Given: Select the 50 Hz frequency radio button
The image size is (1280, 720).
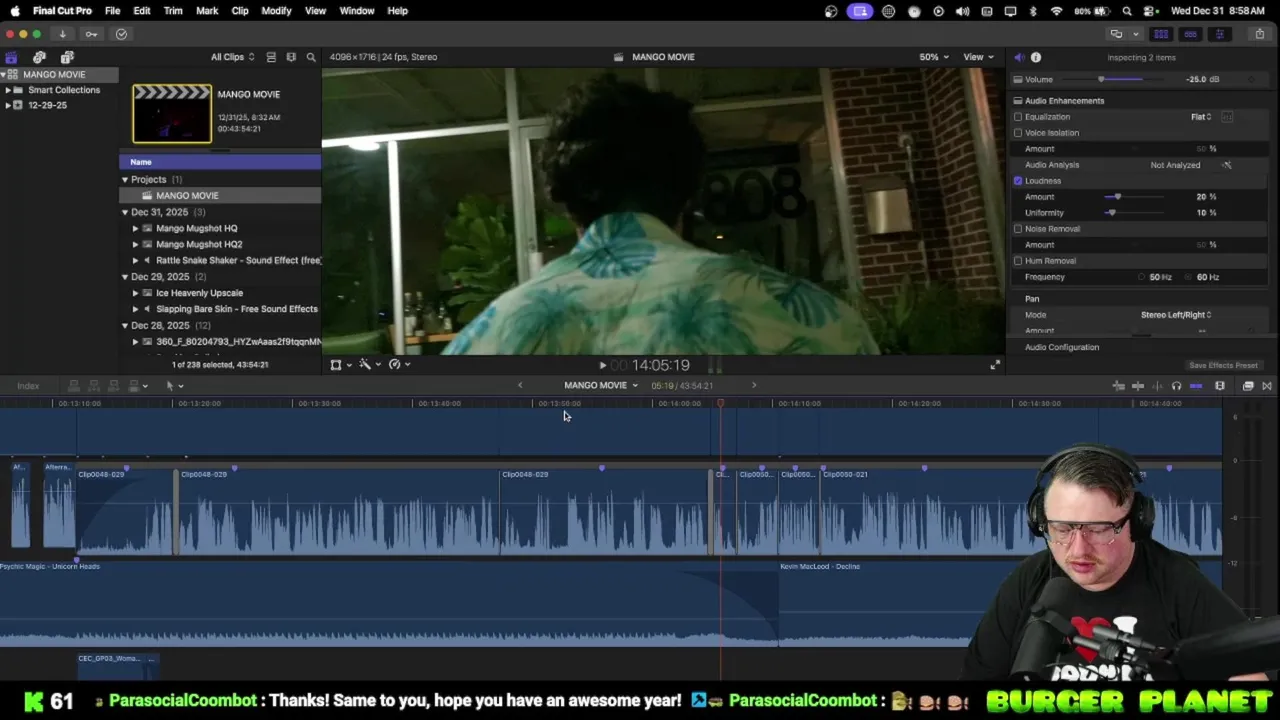Looking at the screenshot, I should click(x=1142, y=277).
